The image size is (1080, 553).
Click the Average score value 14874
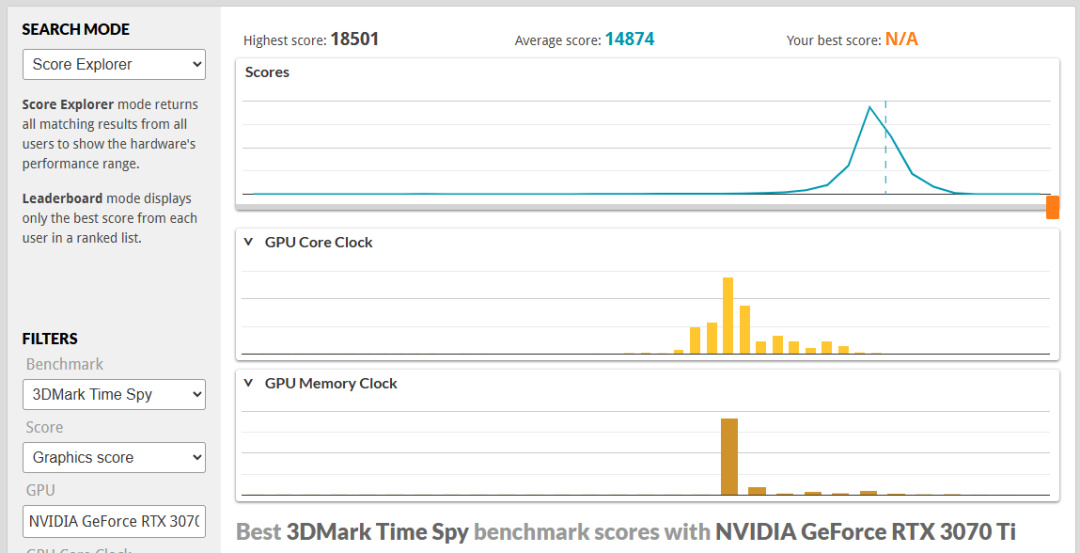630,39
